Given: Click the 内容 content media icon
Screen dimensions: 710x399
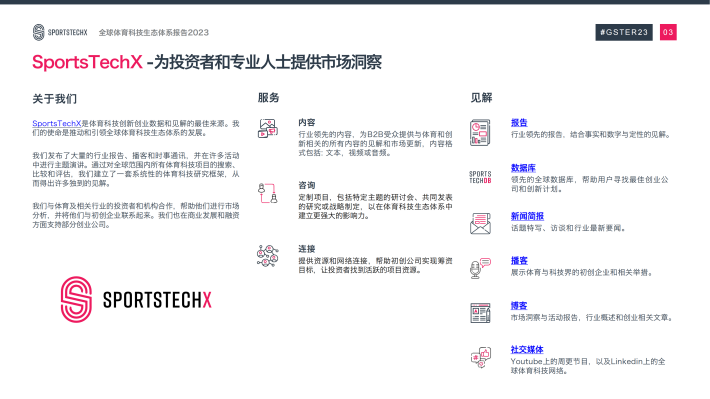Looking at the screenshot, I should click(x=268, y=128).
